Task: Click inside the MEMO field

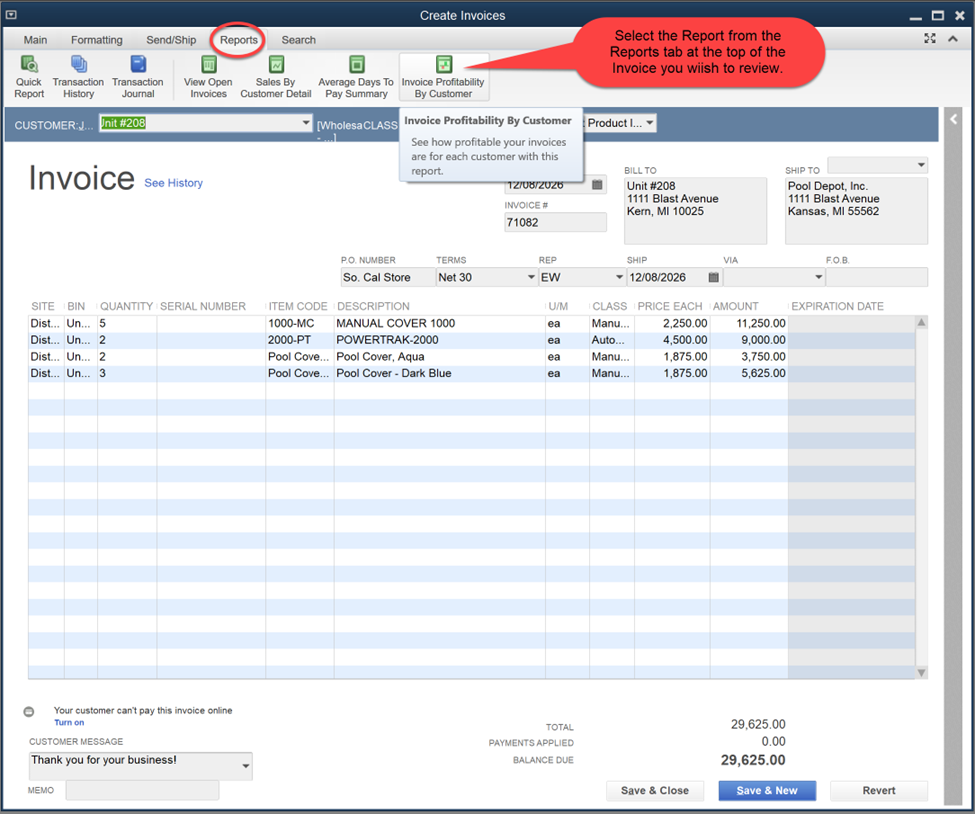Action: point(140,790)
